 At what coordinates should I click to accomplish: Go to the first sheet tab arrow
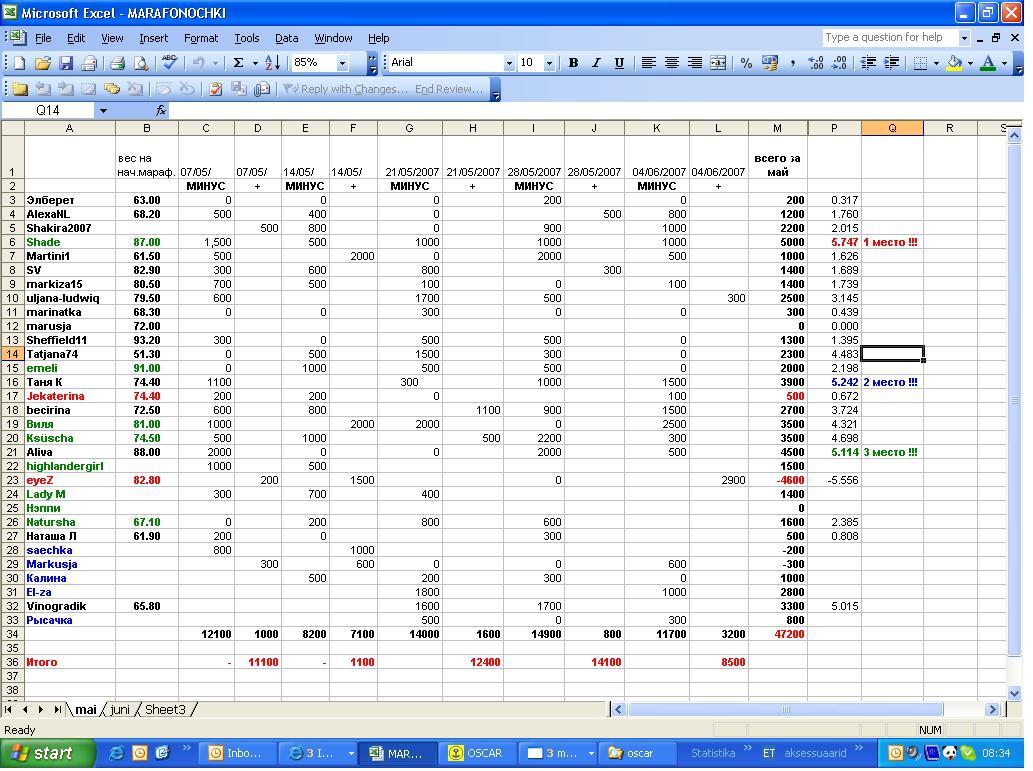pyautogui.click(x=9, y=710)
